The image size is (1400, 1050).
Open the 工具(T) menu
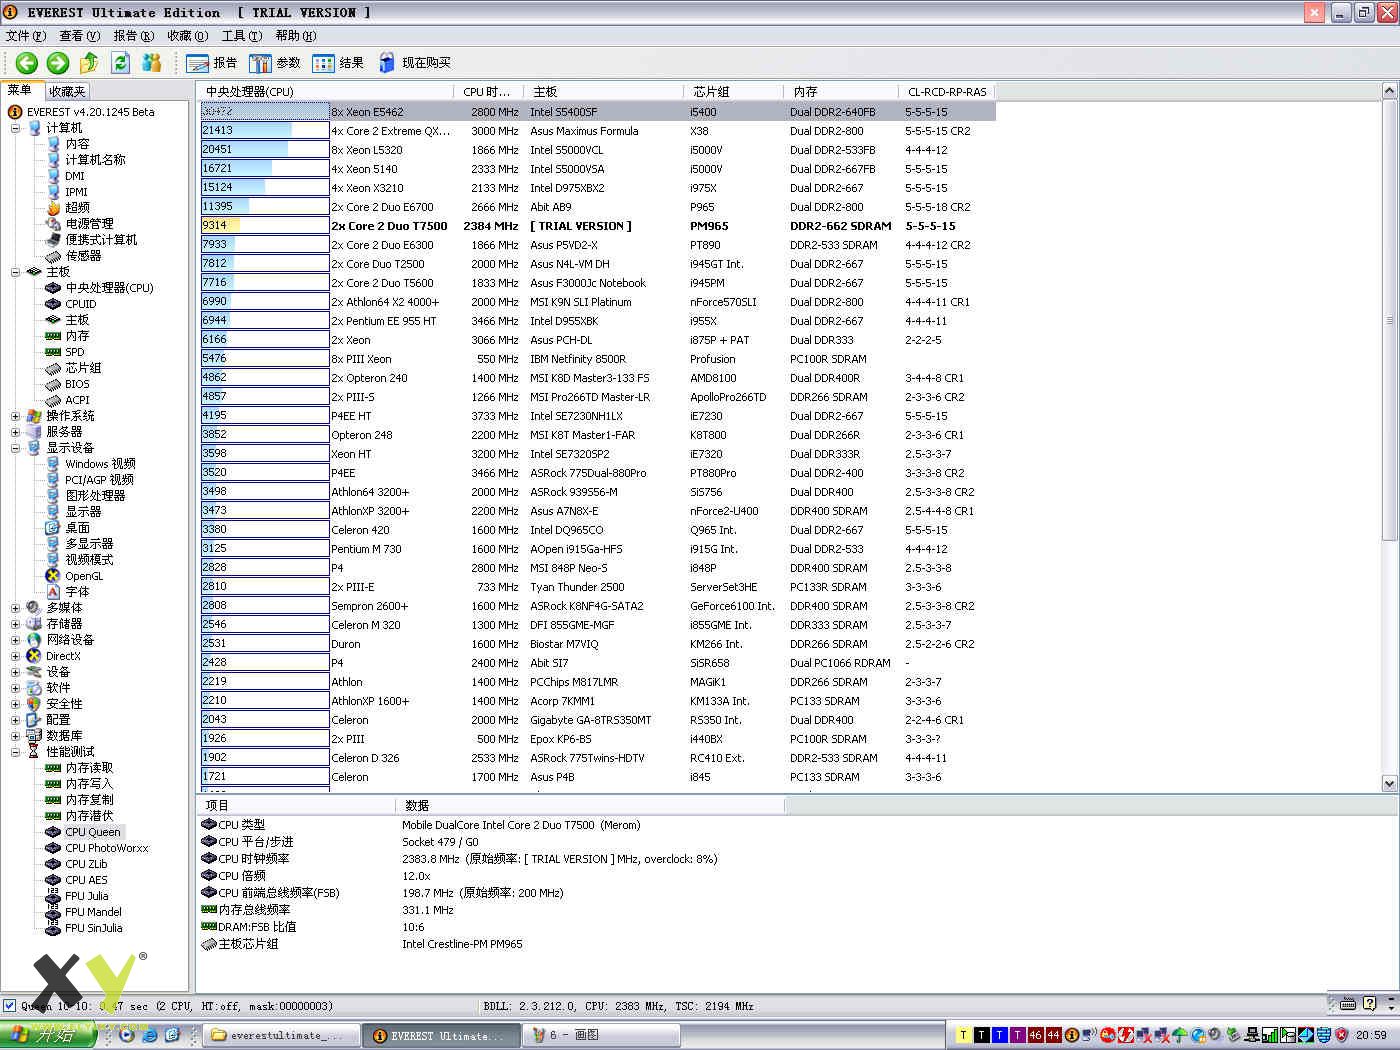pyautogui.click(x=242, y=36)
